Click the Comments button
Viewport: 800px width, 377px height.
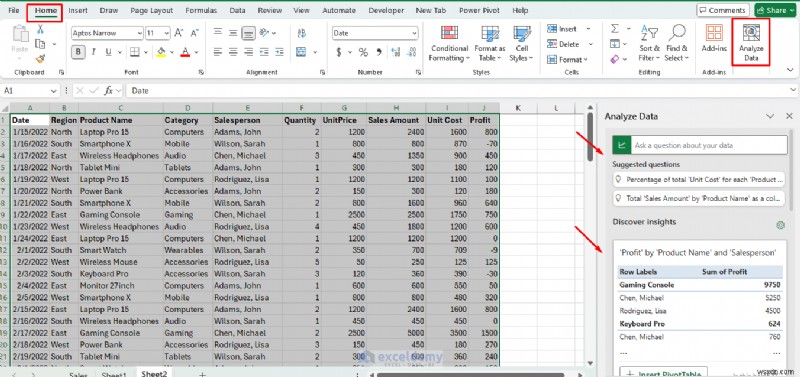click(x=722, y=10)
